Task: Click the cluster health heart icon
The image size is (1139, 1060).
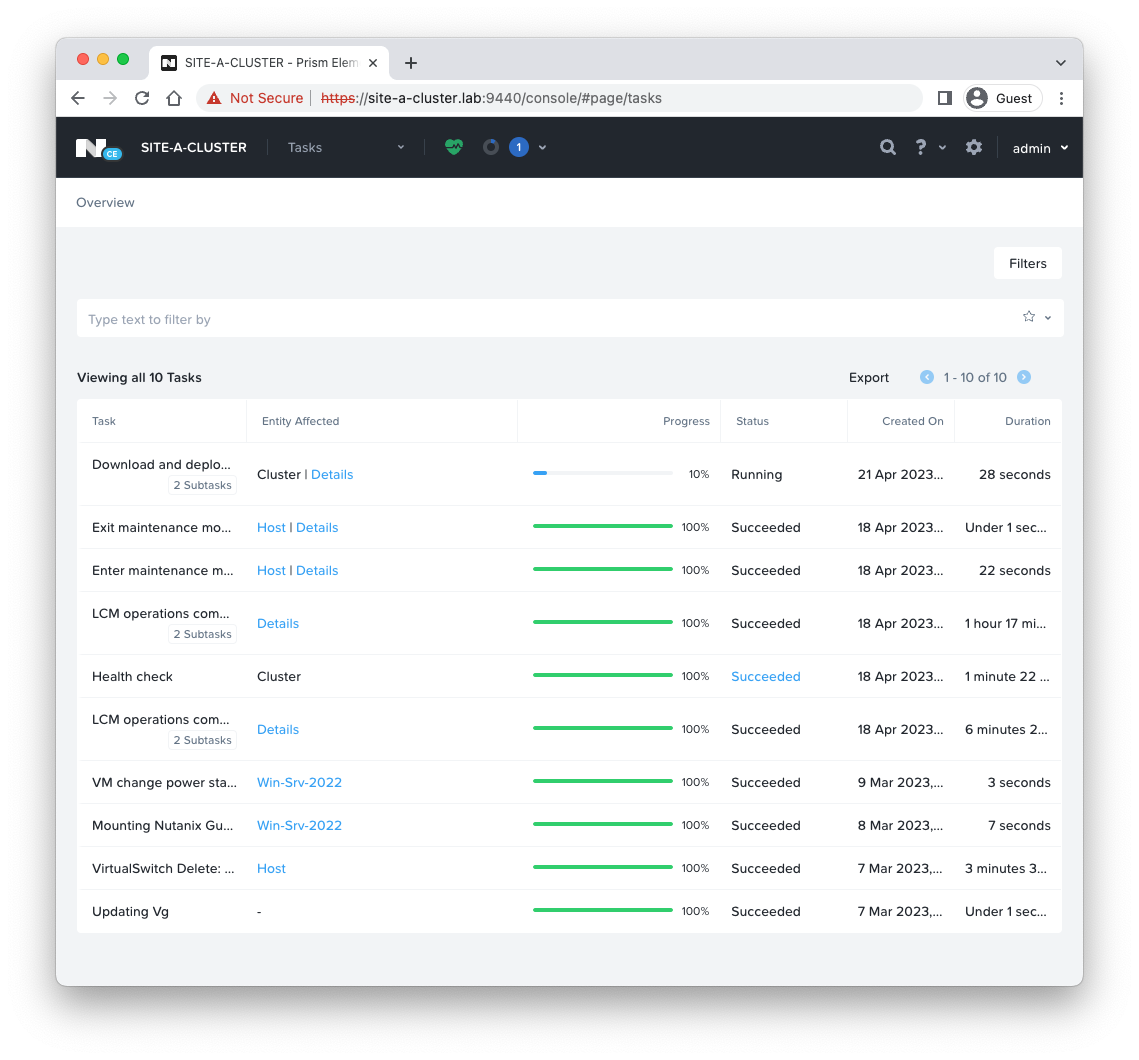Action: tap(454, 147)
